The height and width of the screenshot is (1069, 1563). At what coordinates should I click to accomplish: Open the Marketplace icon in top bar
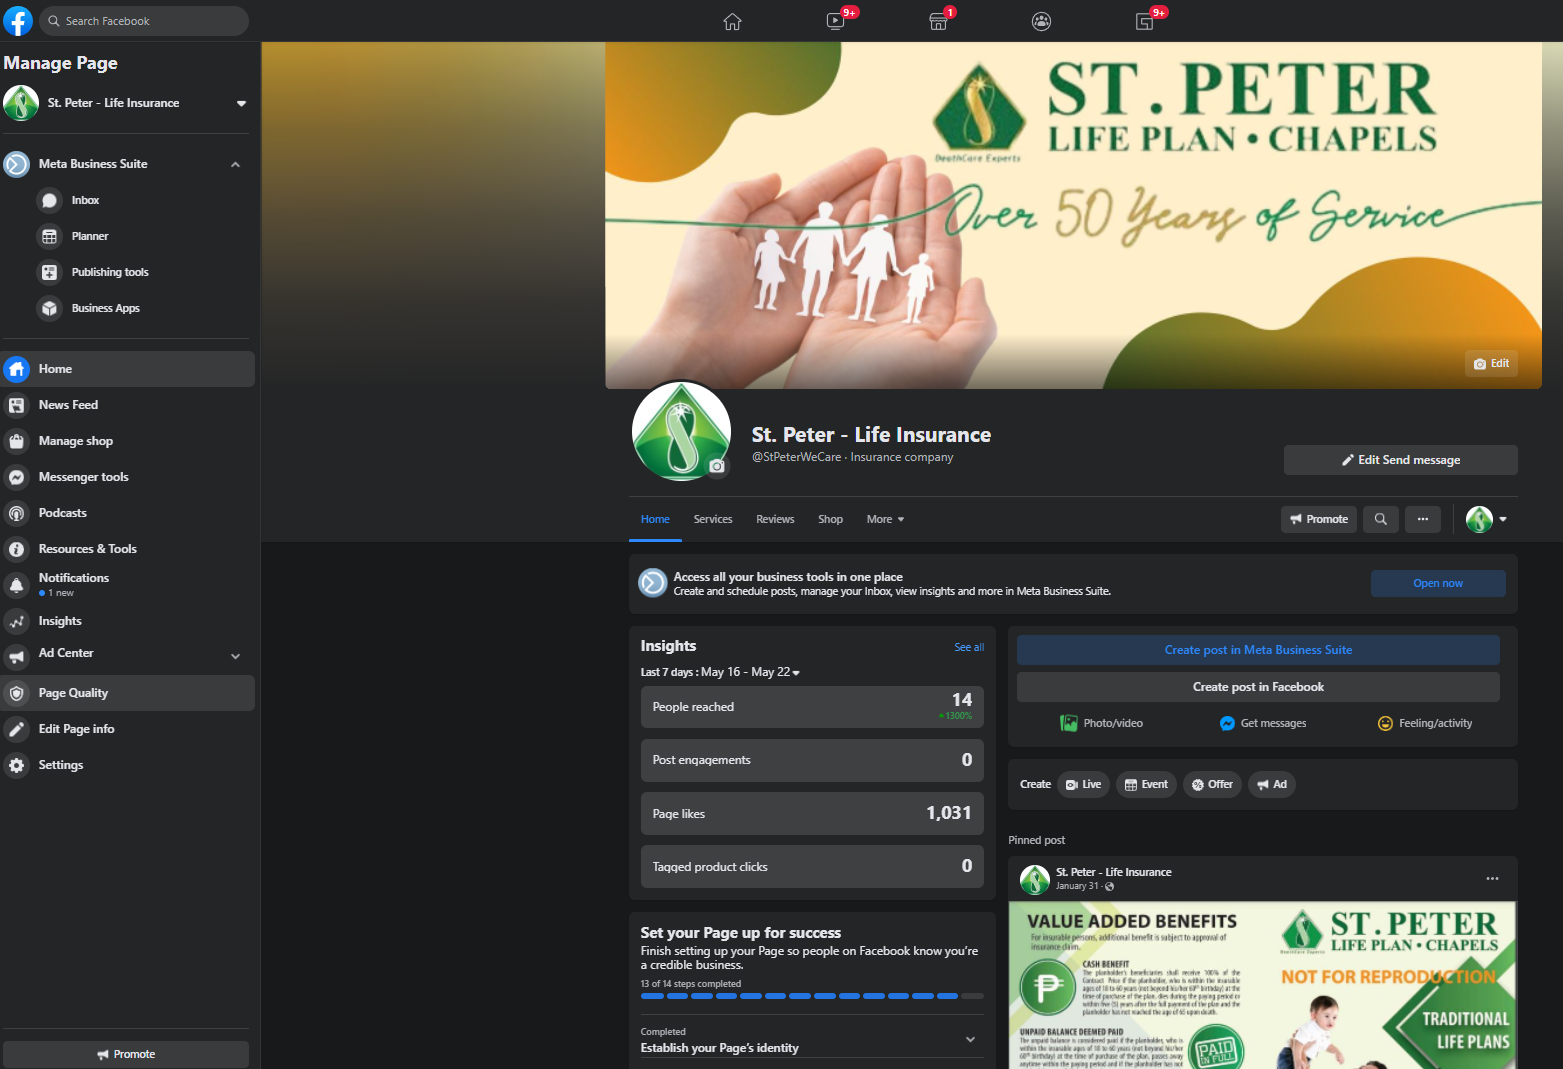point(938,22)
